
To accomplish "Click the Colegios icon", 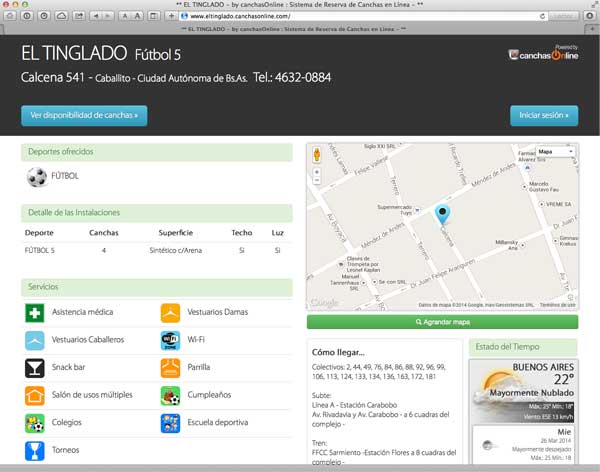I will [x=34, y=423].
